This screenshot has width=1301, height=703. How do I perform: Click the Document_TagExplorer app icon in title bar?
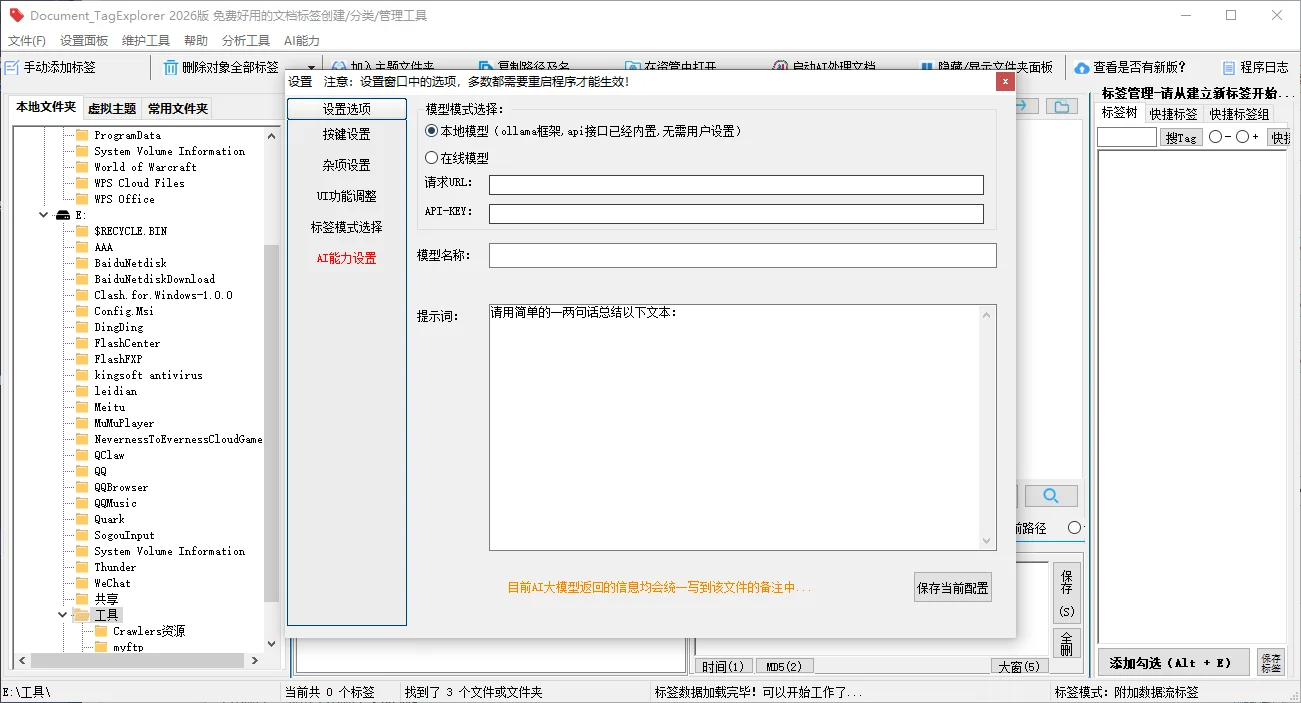click(x=16, y=15)
